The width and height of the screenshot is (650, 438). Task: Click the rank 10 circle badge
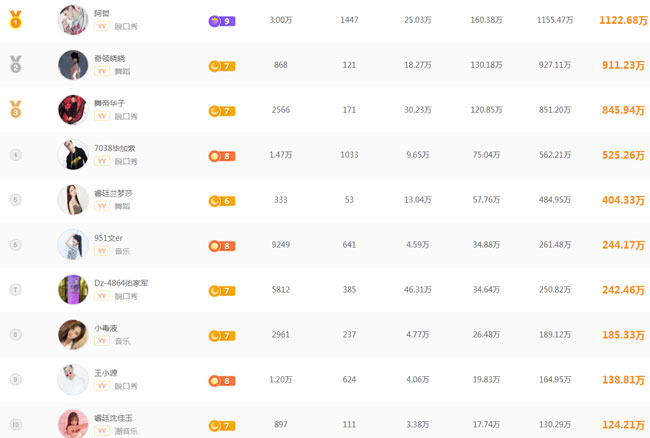[x=15, y=424]
